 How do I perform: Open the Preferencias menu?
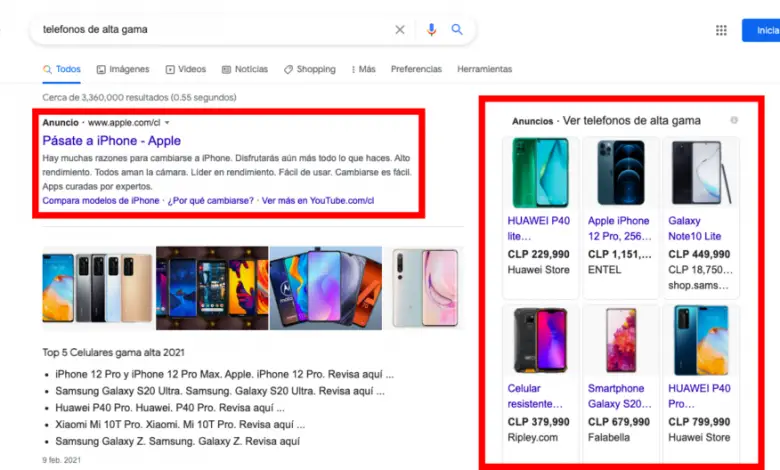point(416,69)
